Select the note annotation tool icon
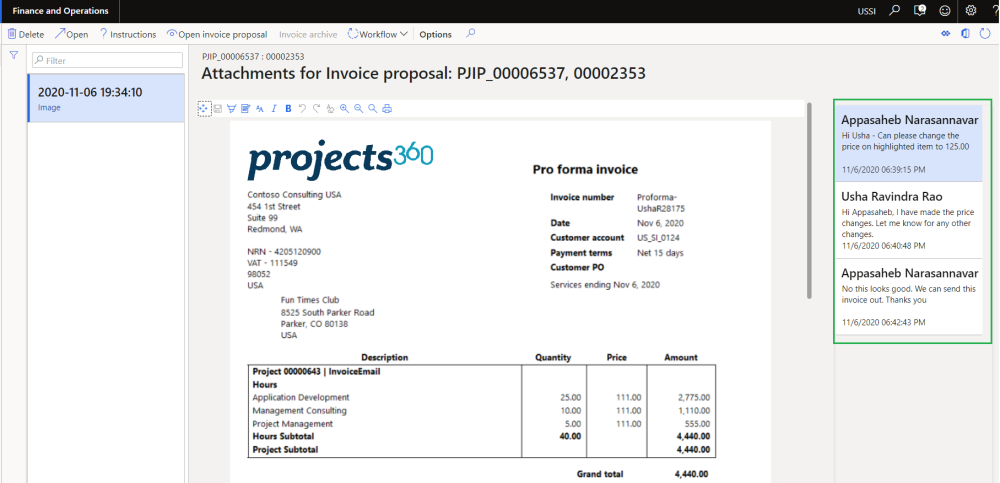Image resolution: width=1000 pixels, height=483 pixels. 246,109
